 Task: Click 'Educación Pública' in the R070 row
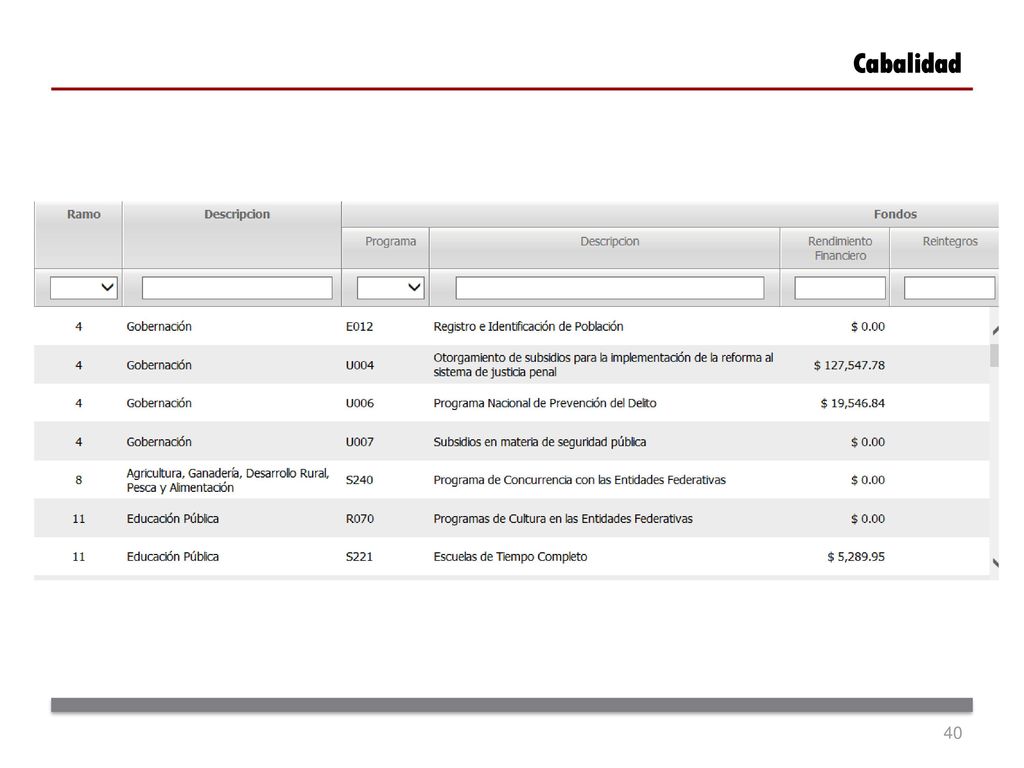coord(172,519)
